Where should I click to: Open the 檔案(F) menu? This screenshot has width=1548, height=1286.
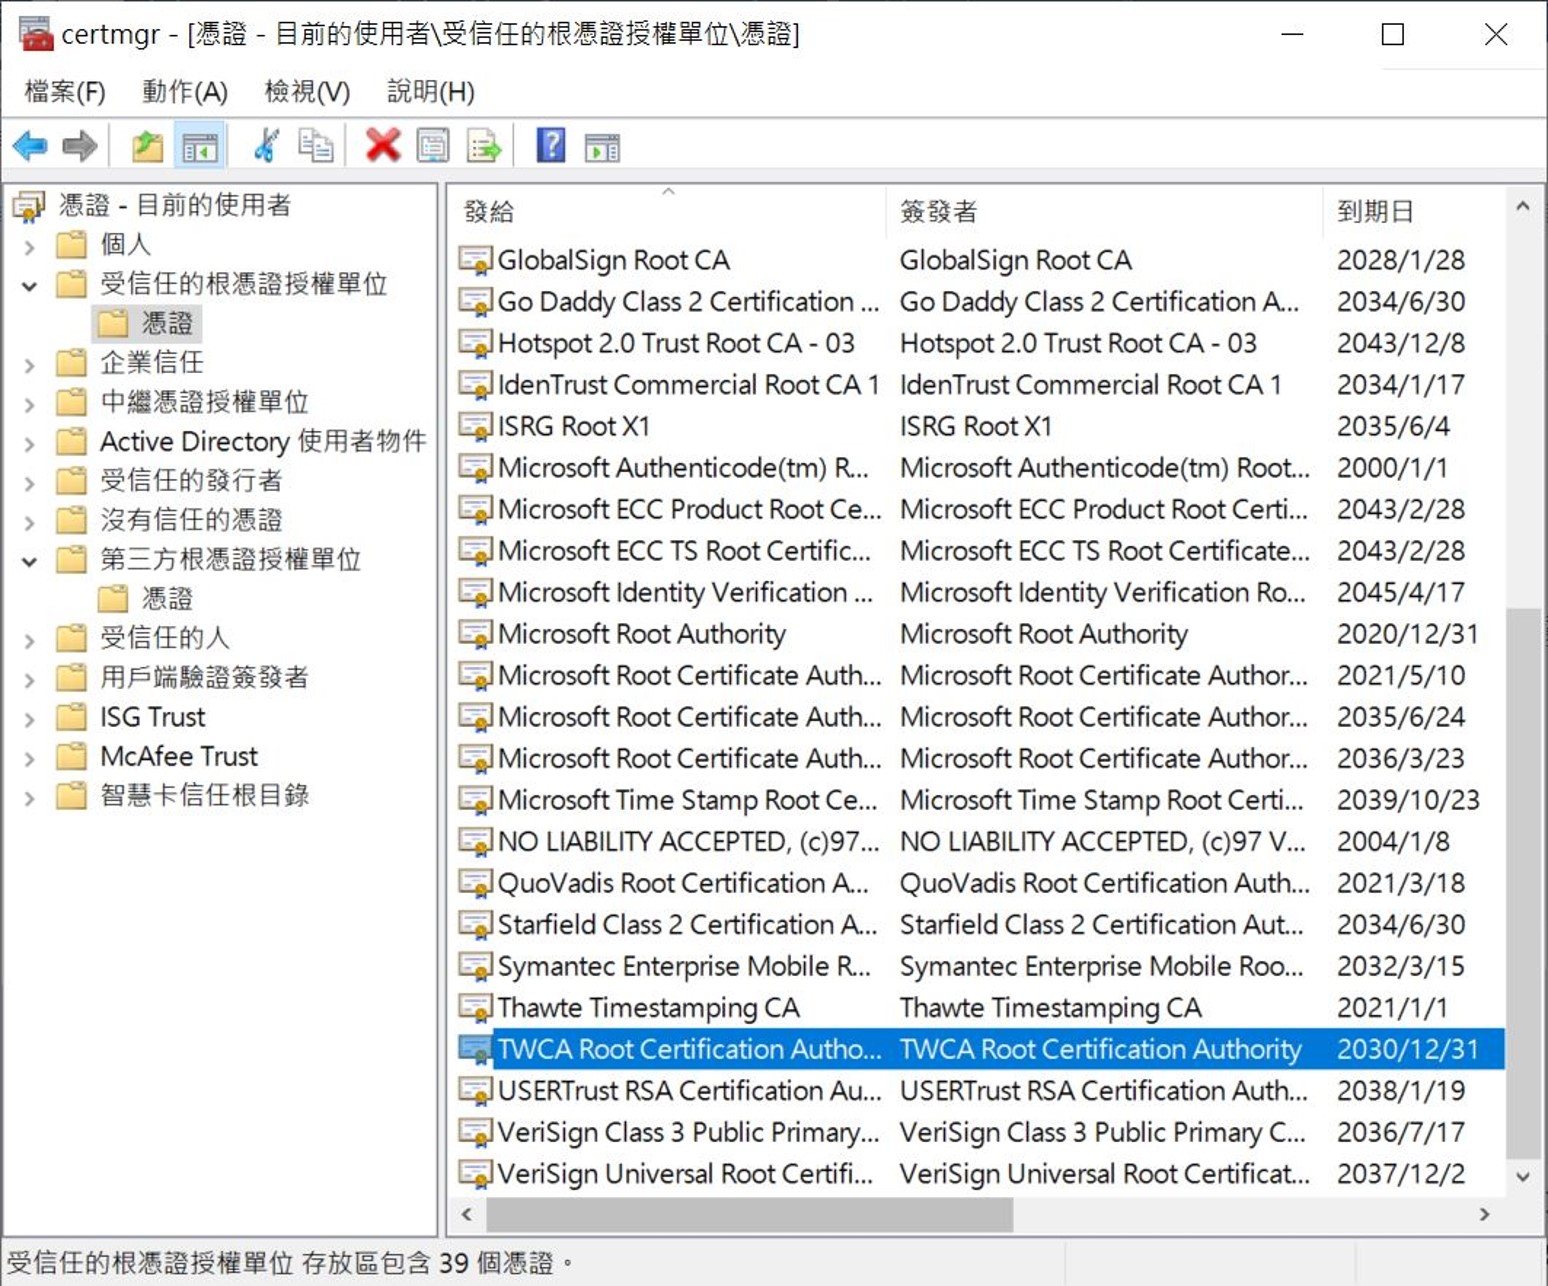coord(64,92)
